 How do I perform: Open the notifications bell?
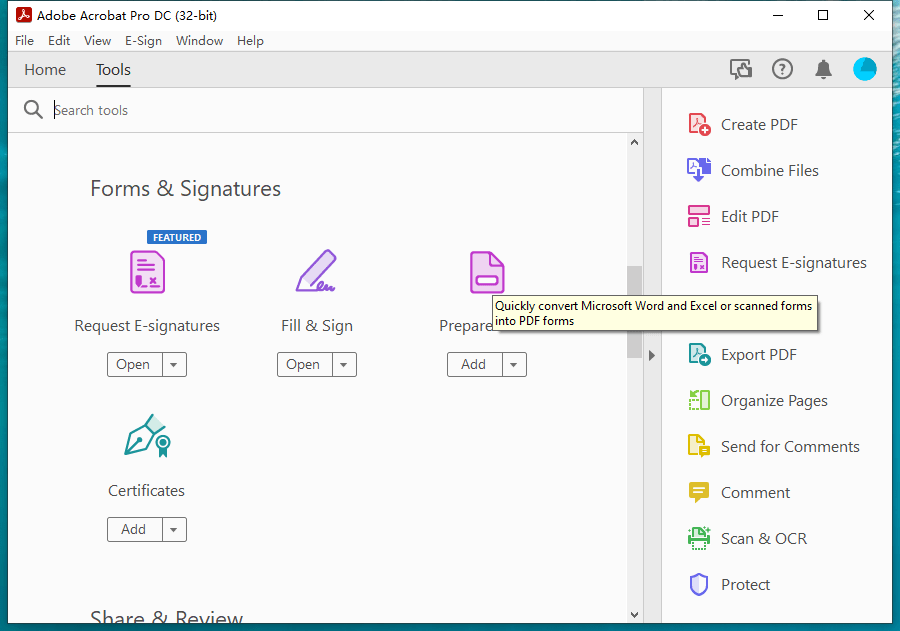(824, 69)
